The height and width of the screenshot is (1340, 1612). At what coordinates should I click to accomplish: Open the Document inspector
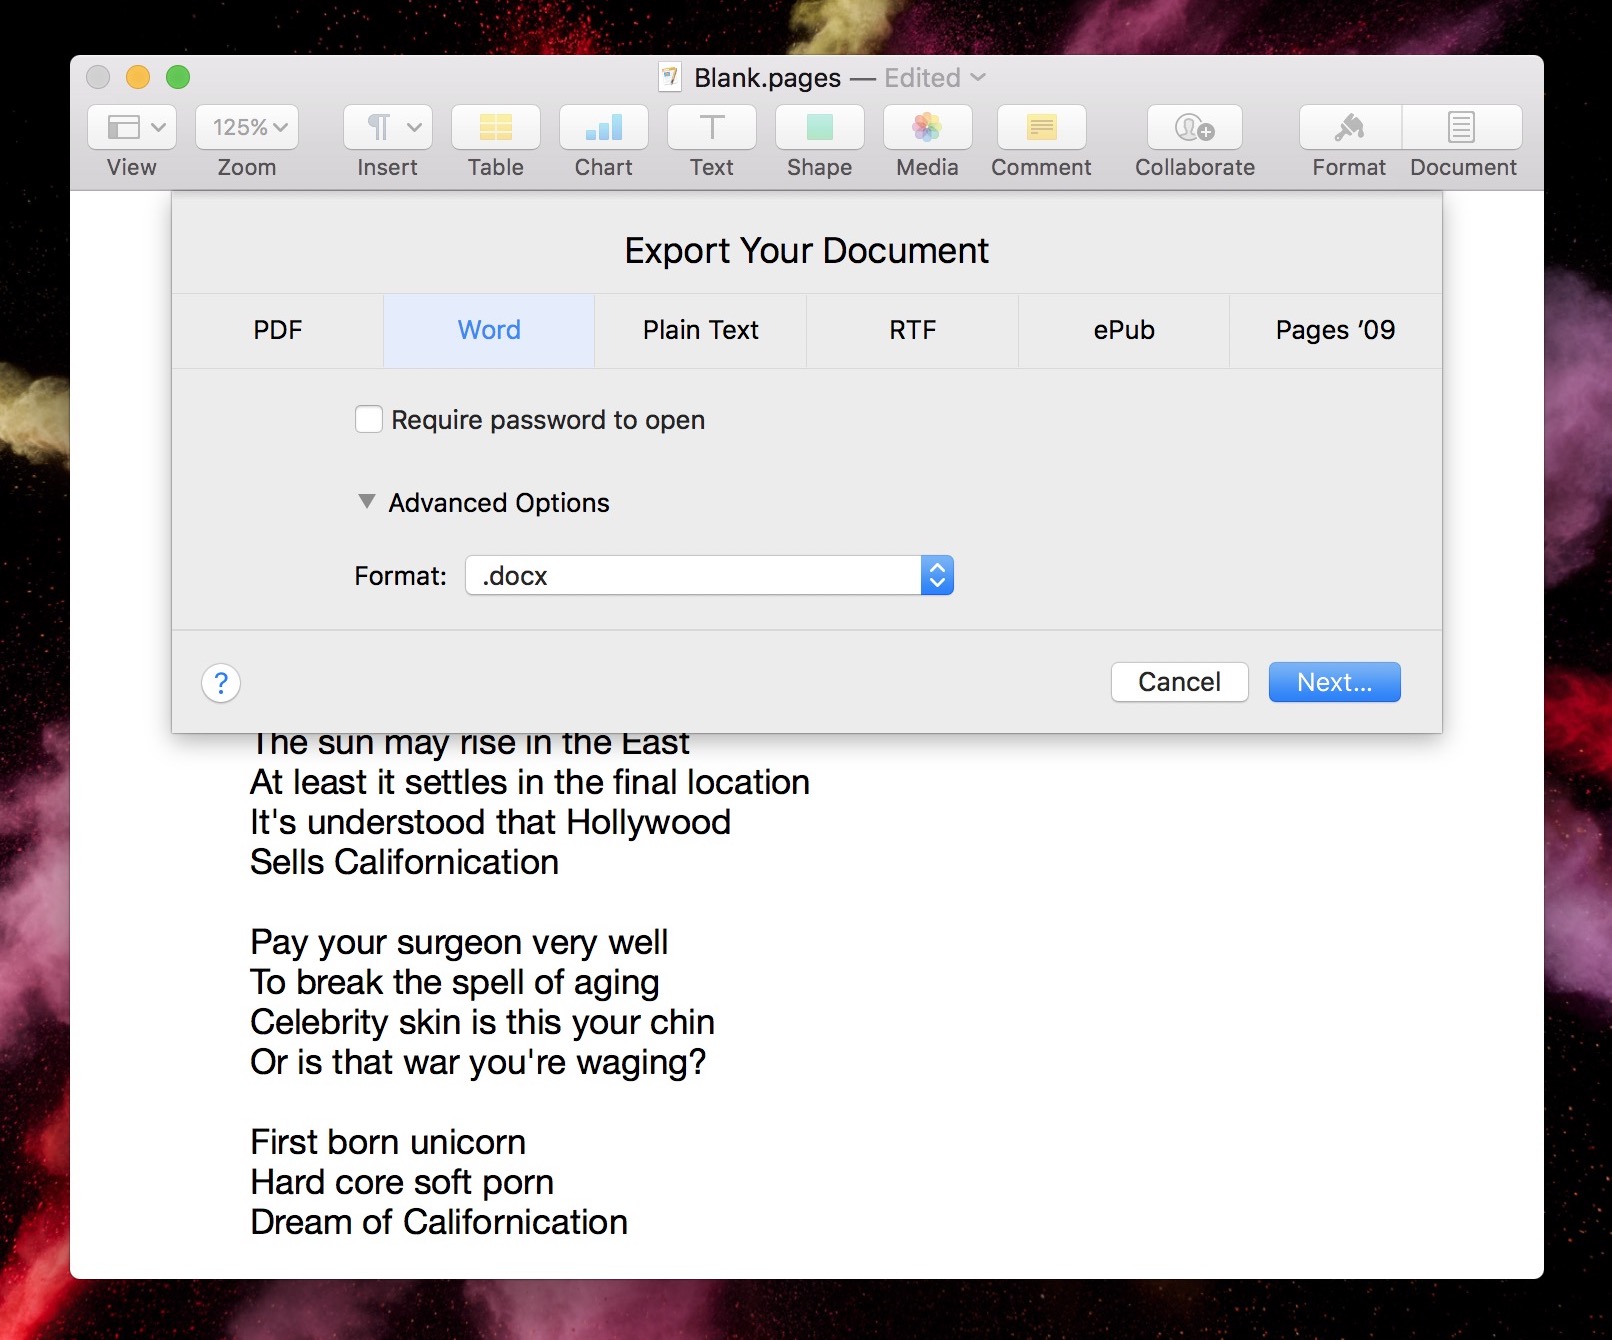[x=1462, y=127]
